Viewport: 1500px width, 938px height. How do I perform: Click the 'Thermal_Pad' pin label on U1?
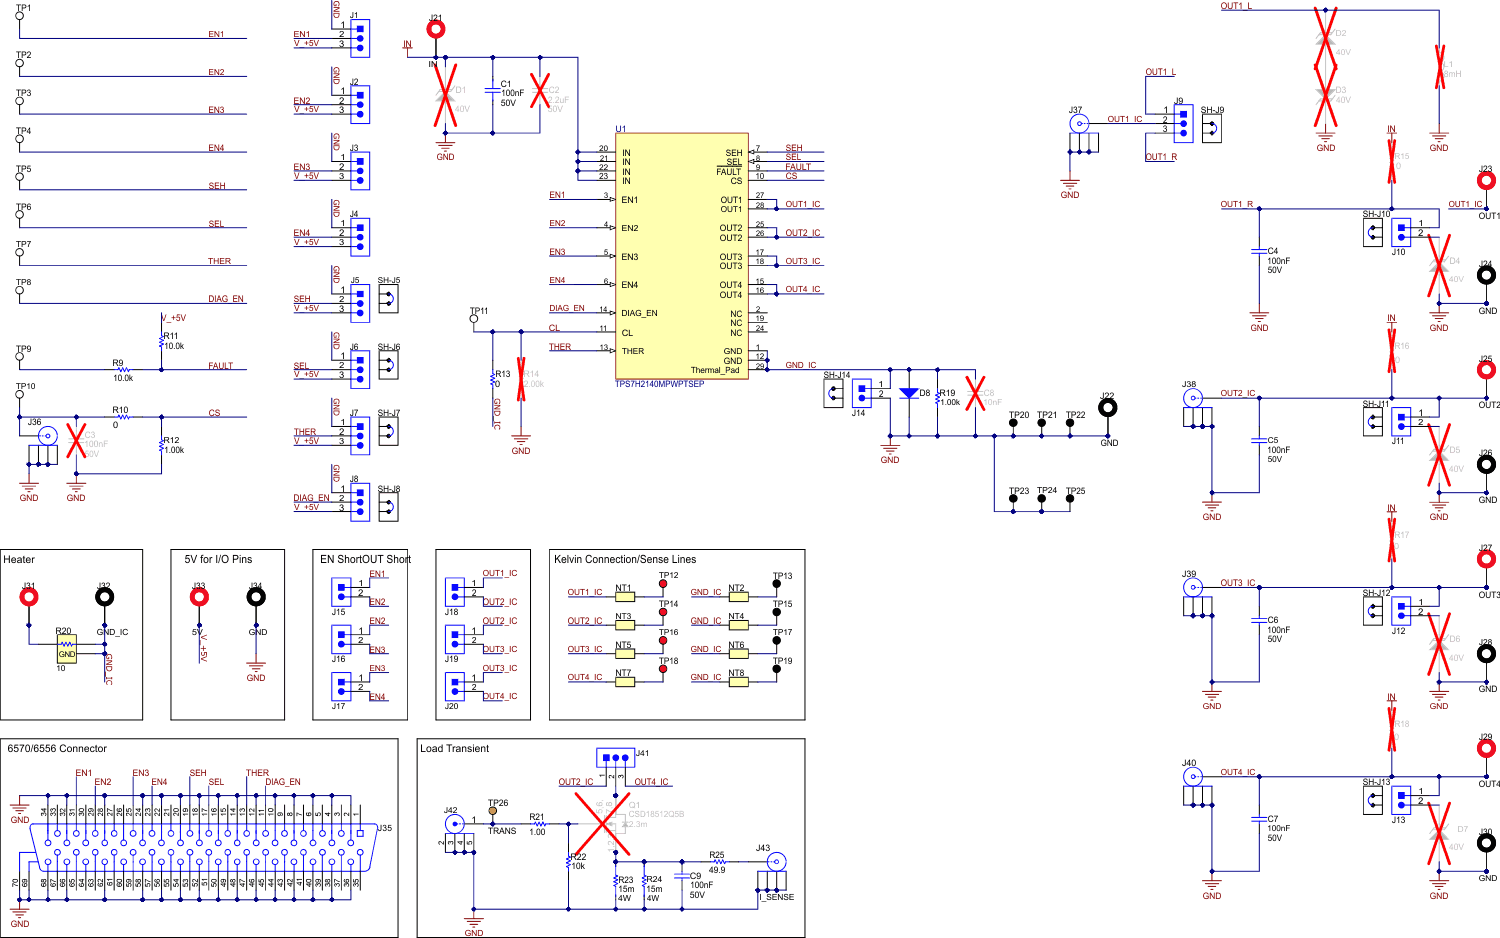715,370
